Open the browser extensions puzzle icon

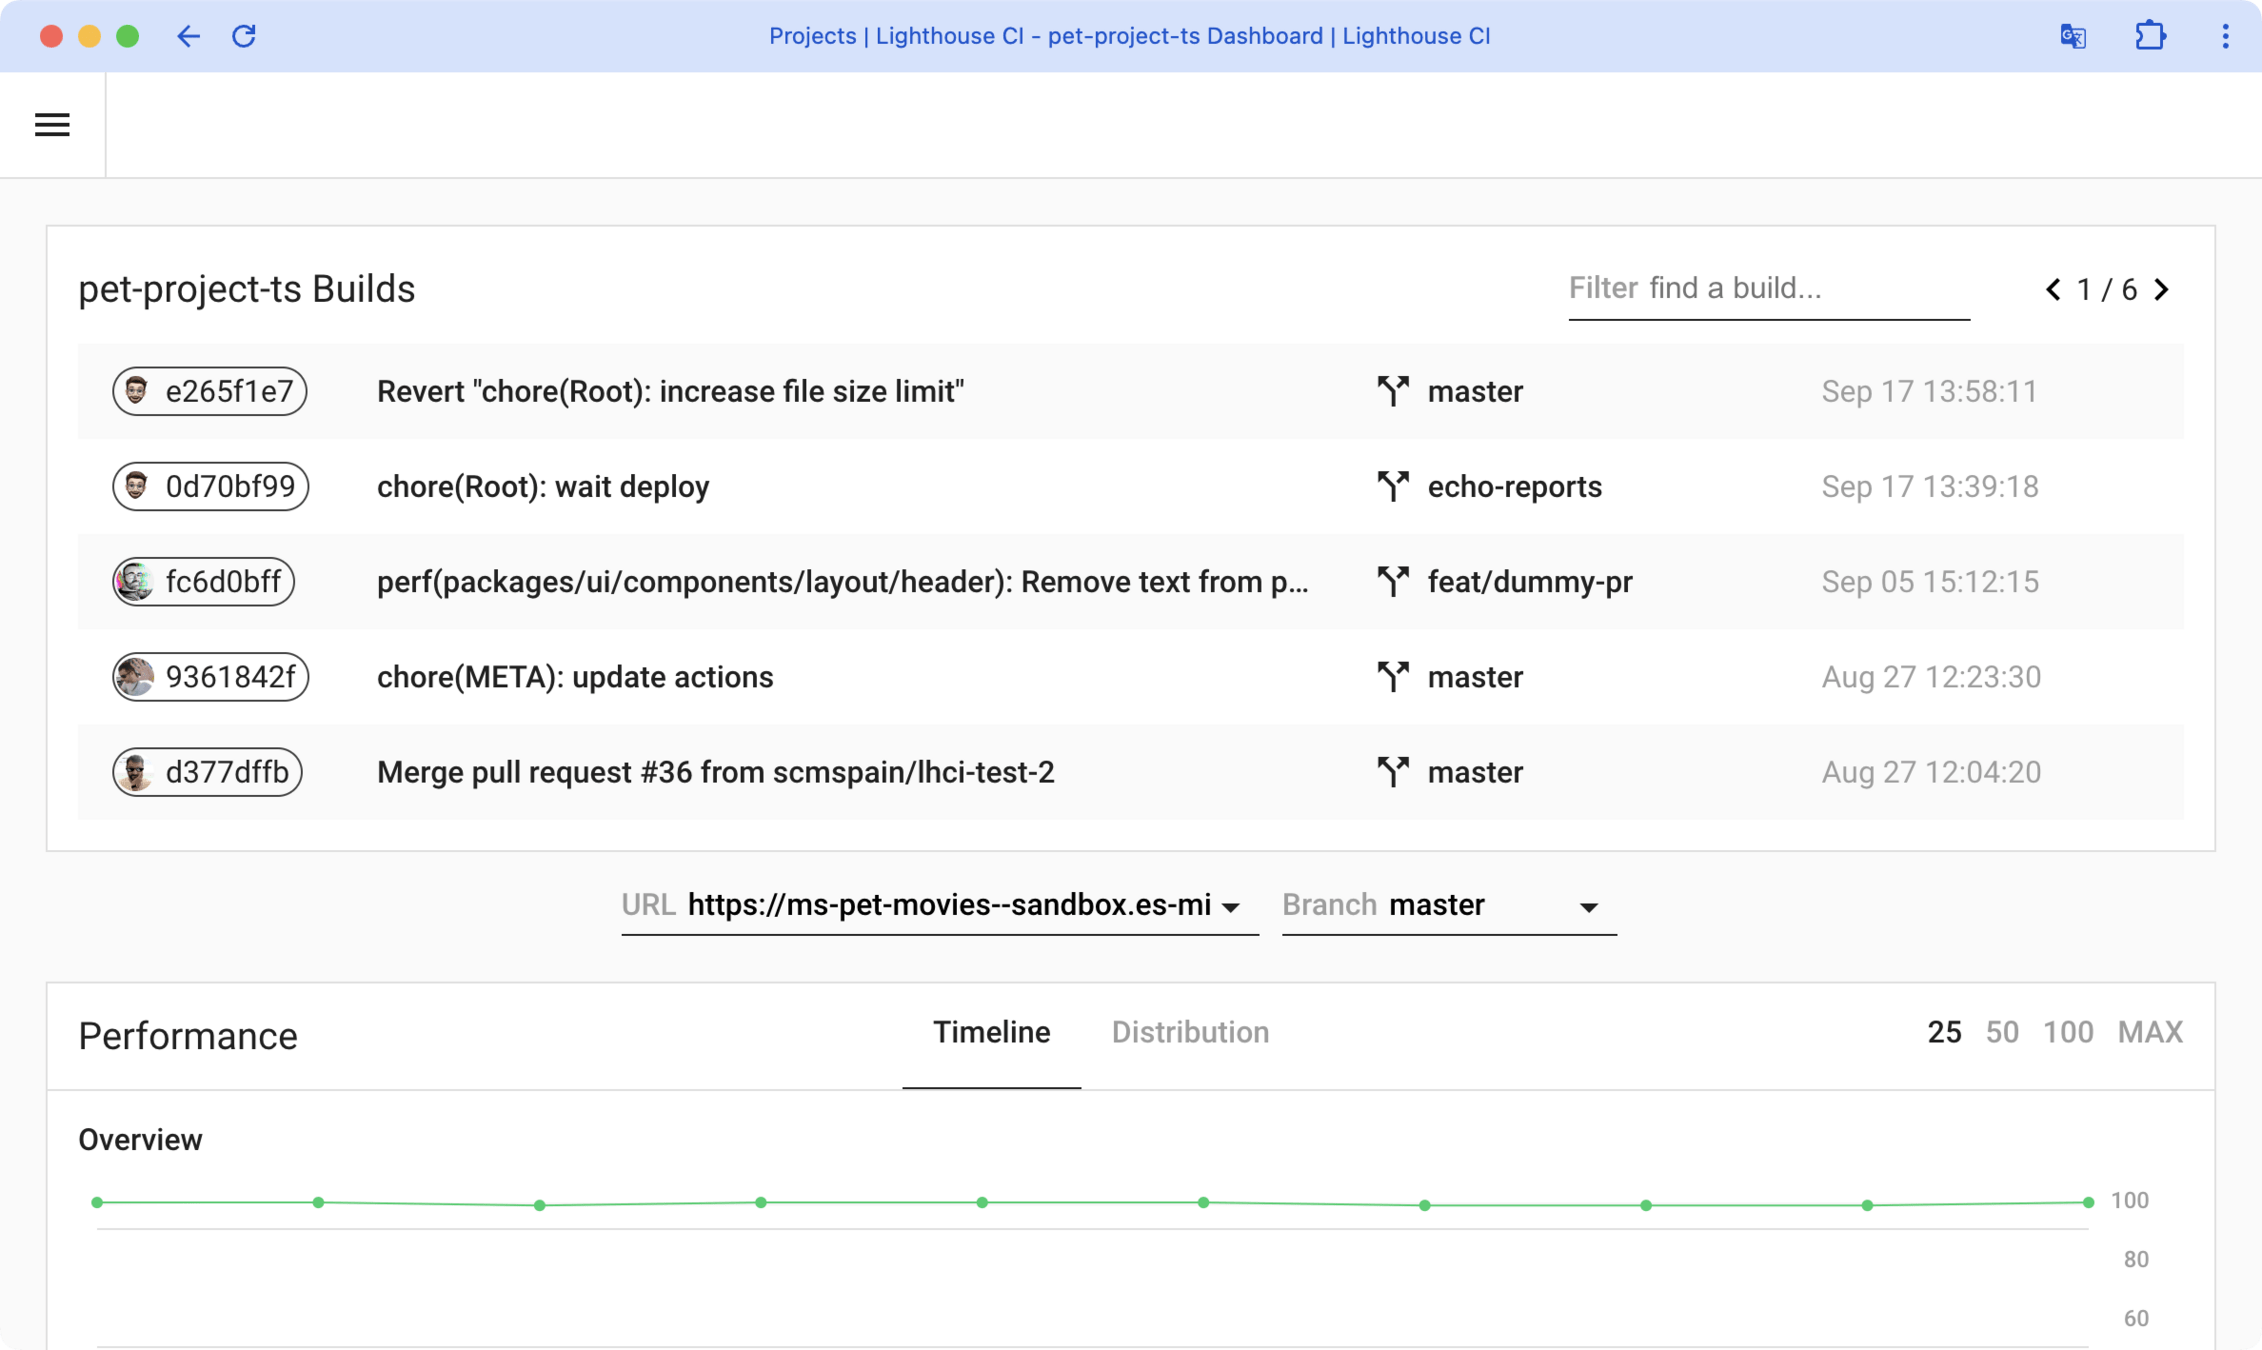2150,37
